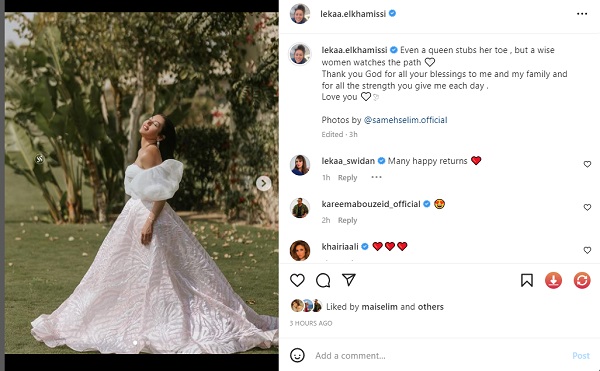Open khairiaali's profile avatar
600x371 pixels.
(300, 251)
